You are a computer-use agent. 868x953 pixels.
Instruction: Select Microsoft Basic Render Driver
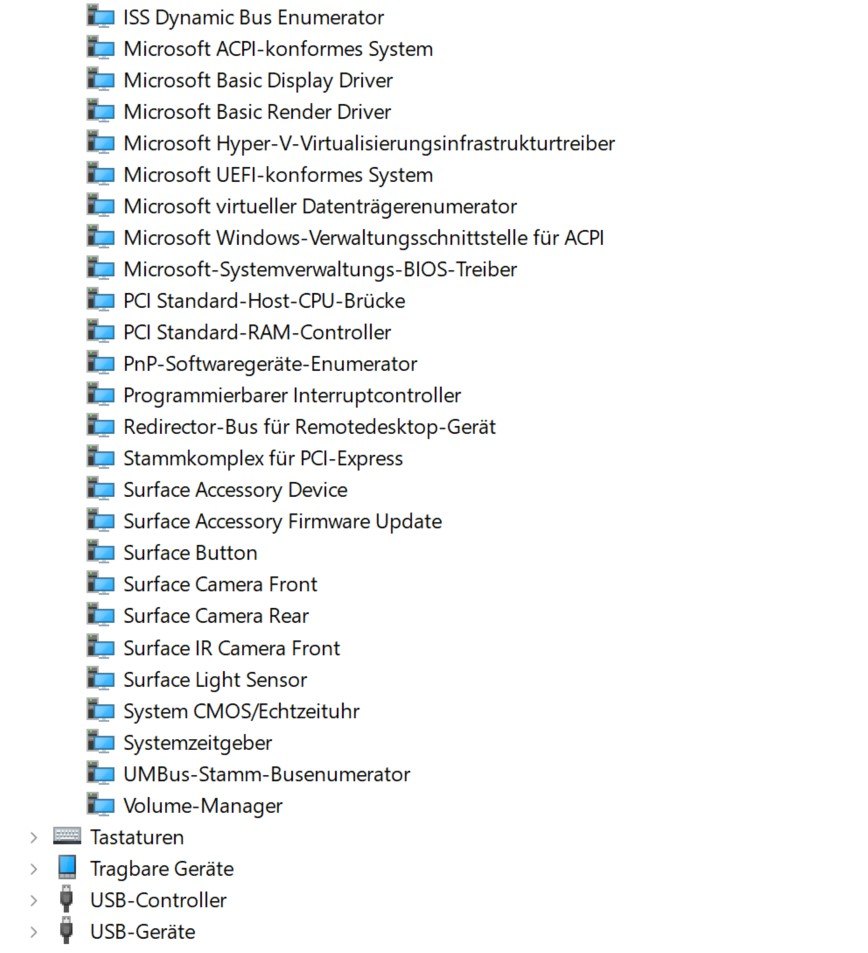257,112
